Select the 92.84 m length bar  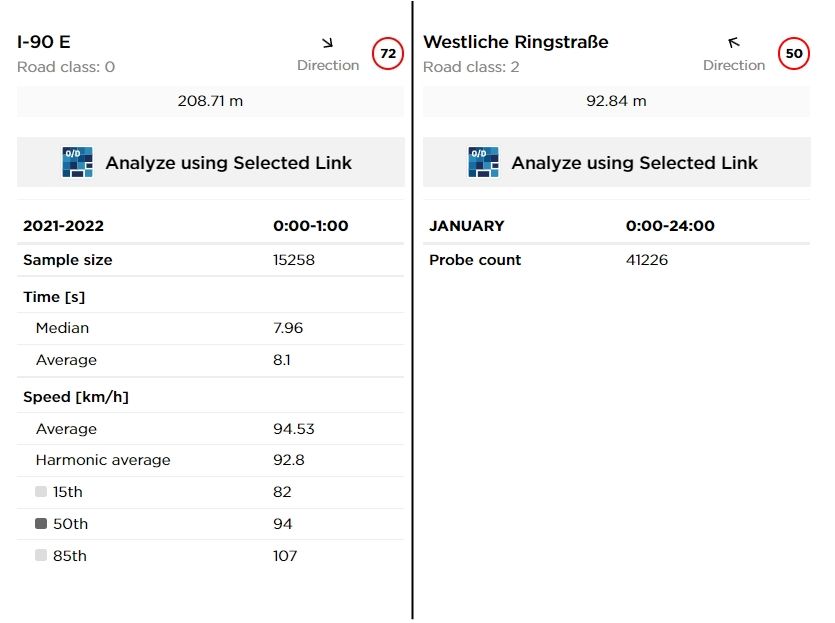click(x=617, y=101)
